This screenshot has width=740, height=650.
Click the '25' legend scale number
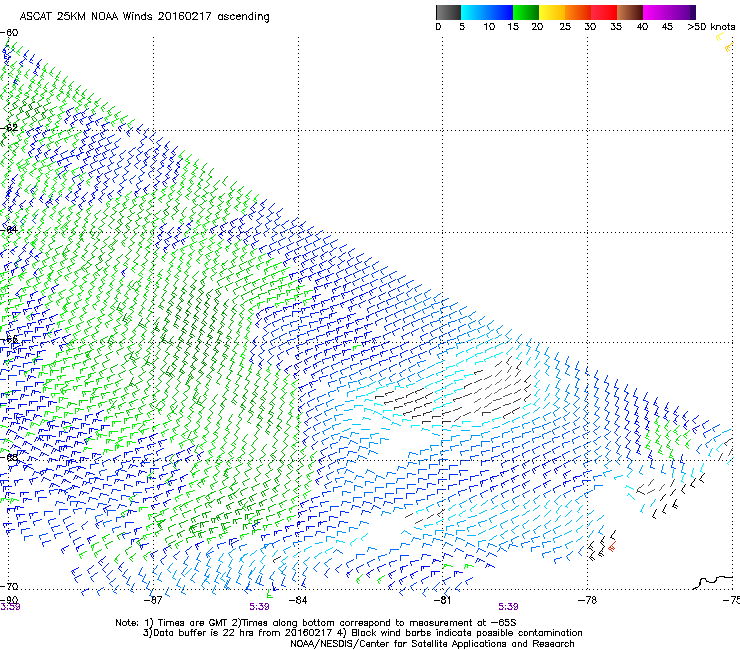point(565,26)
